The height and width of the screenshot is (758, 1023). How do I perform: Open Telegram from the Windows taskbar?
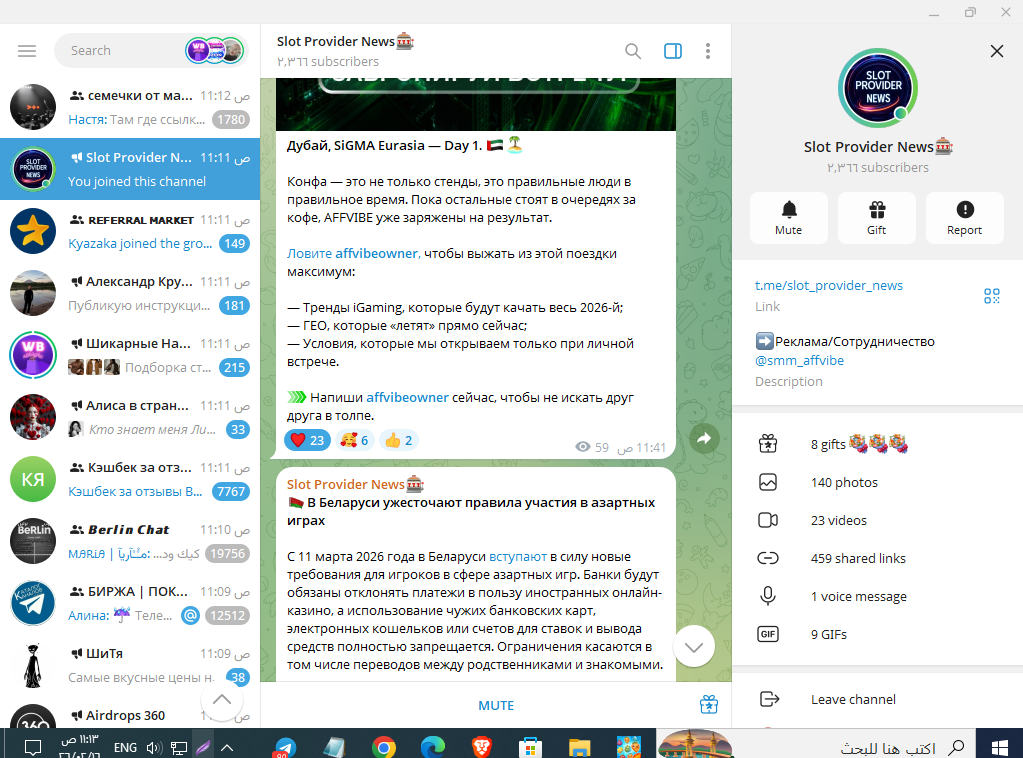coord(285,748)
